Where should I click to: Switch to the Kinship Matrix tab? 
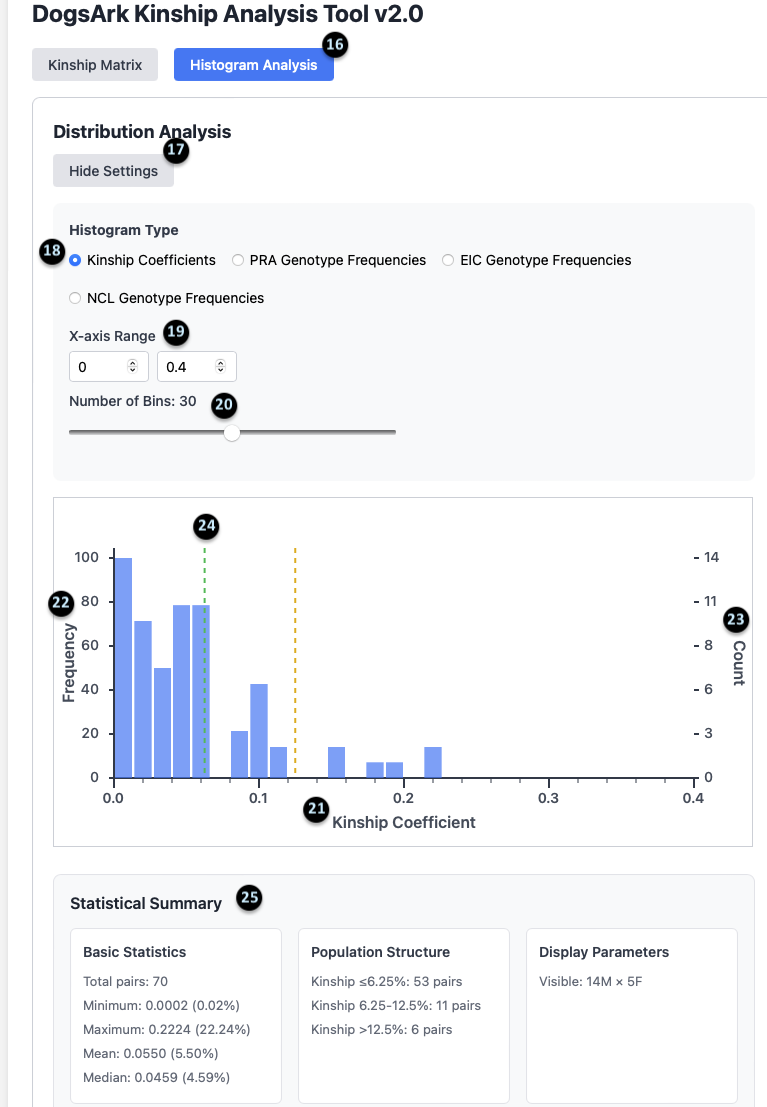tap(94, 64)
